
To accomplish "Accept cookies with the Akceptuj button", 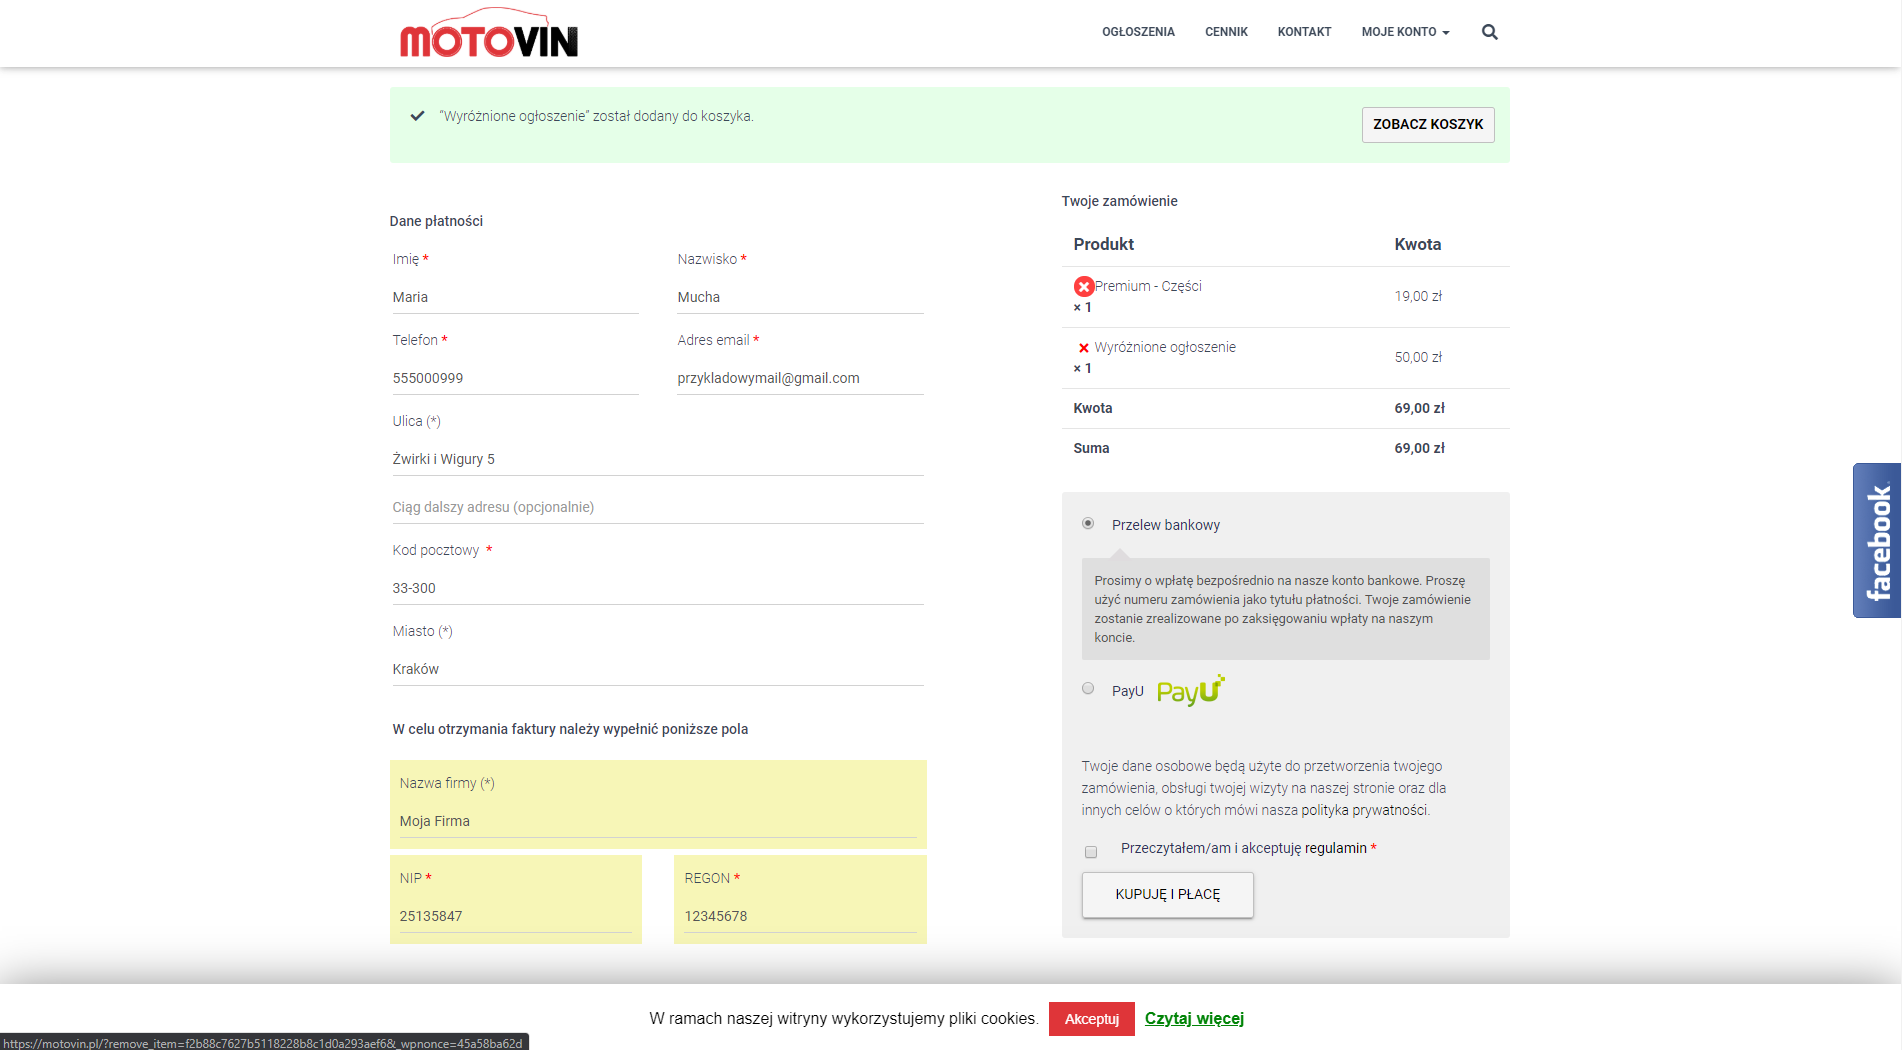I will (x=1091, y=1018).
